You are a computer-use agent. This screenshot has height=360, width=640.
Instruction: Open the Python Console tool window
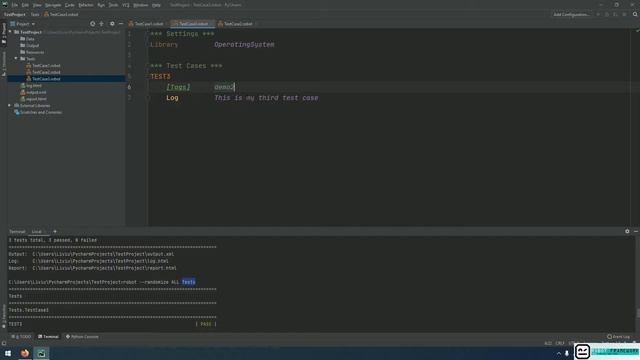[82, 337]
